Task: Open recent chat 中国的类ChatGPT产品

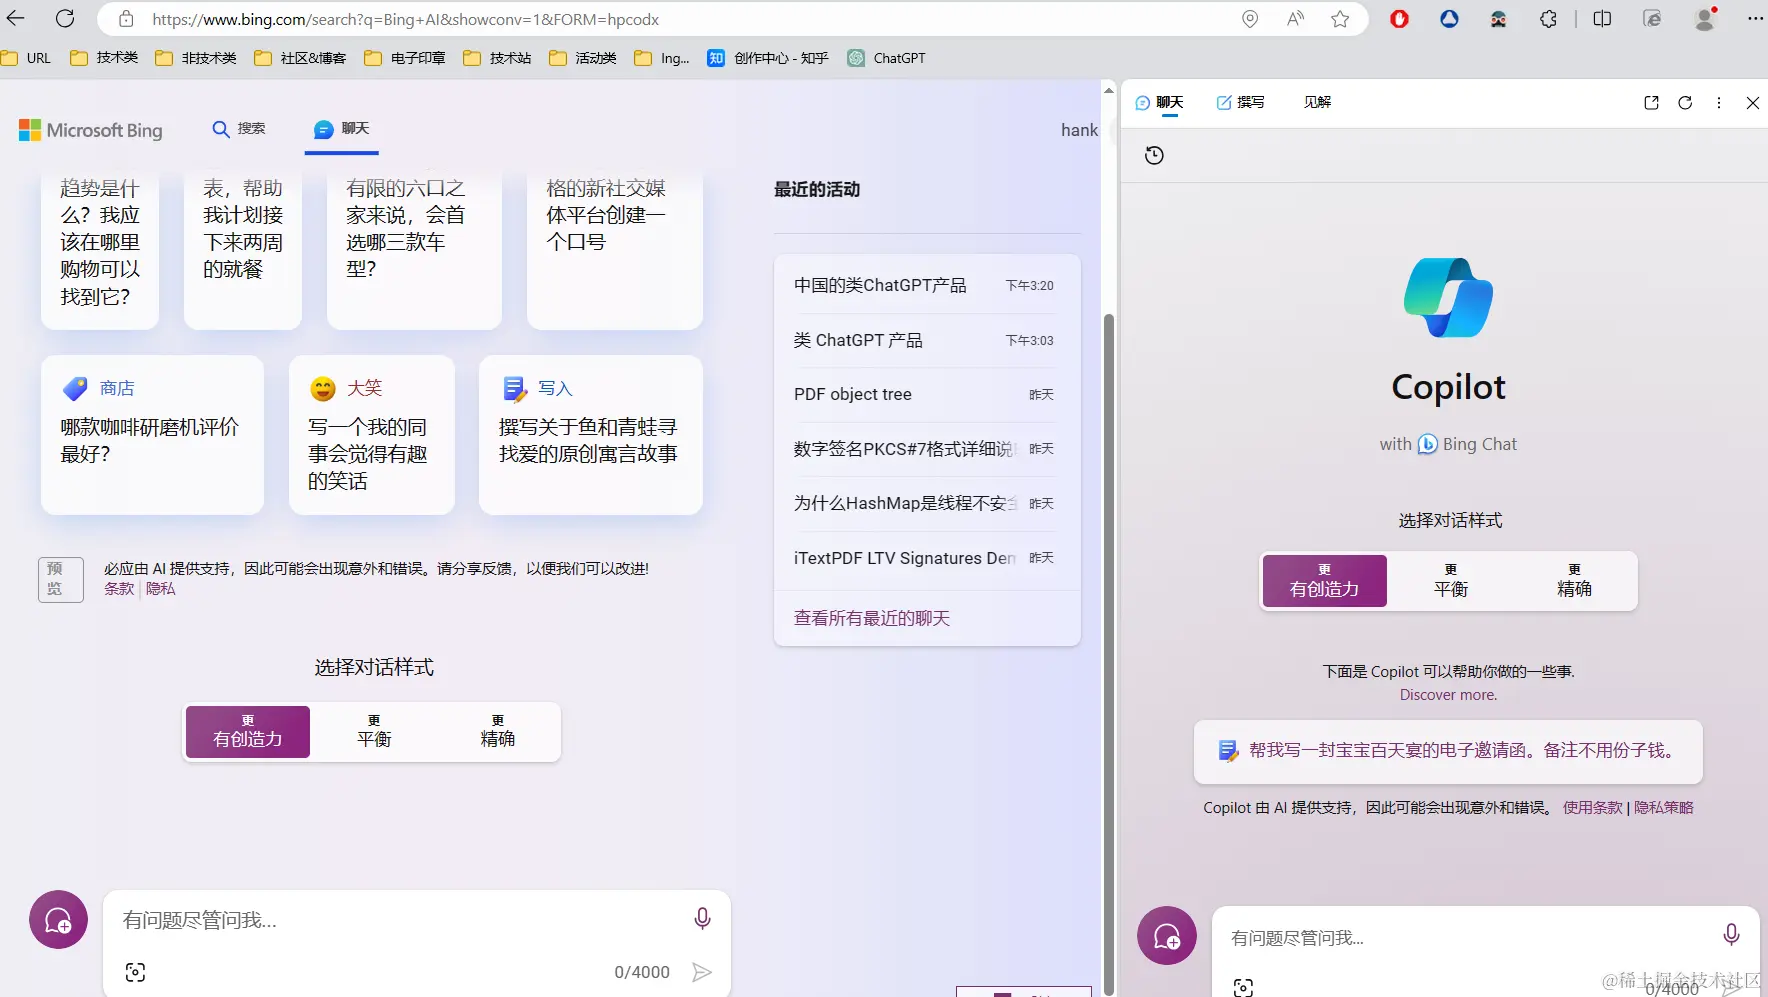Action: coord(924,286)
